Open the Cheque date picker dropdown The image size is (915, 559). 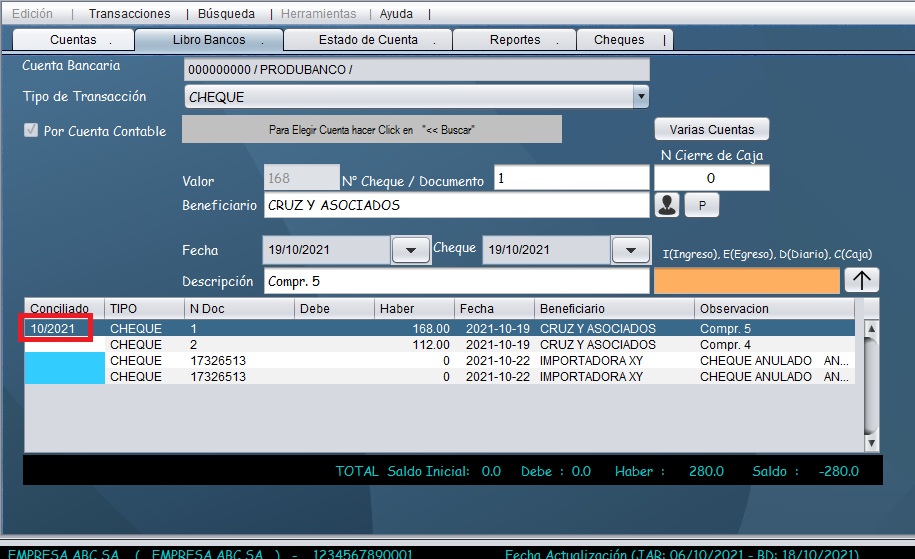630,250
